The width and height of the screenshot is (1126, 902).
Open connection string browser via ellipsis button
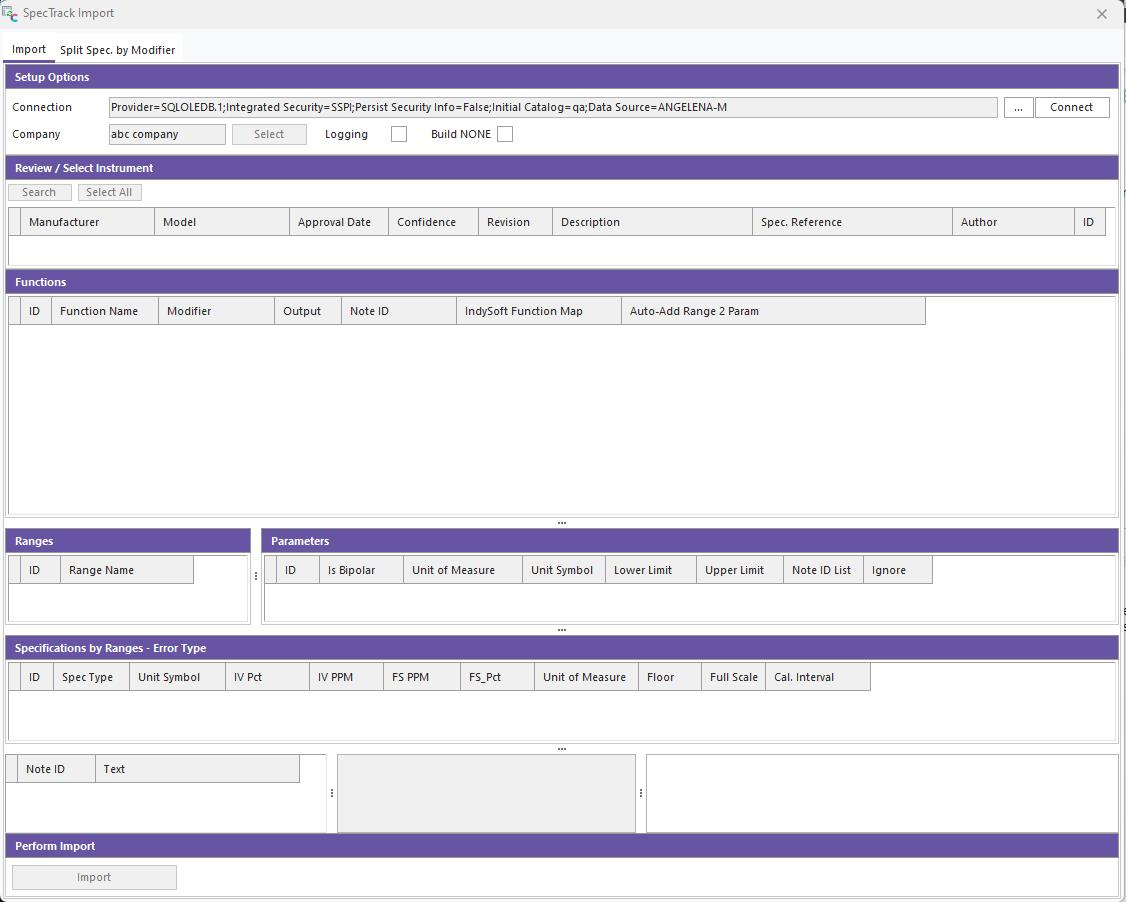tap(1018, 107)
